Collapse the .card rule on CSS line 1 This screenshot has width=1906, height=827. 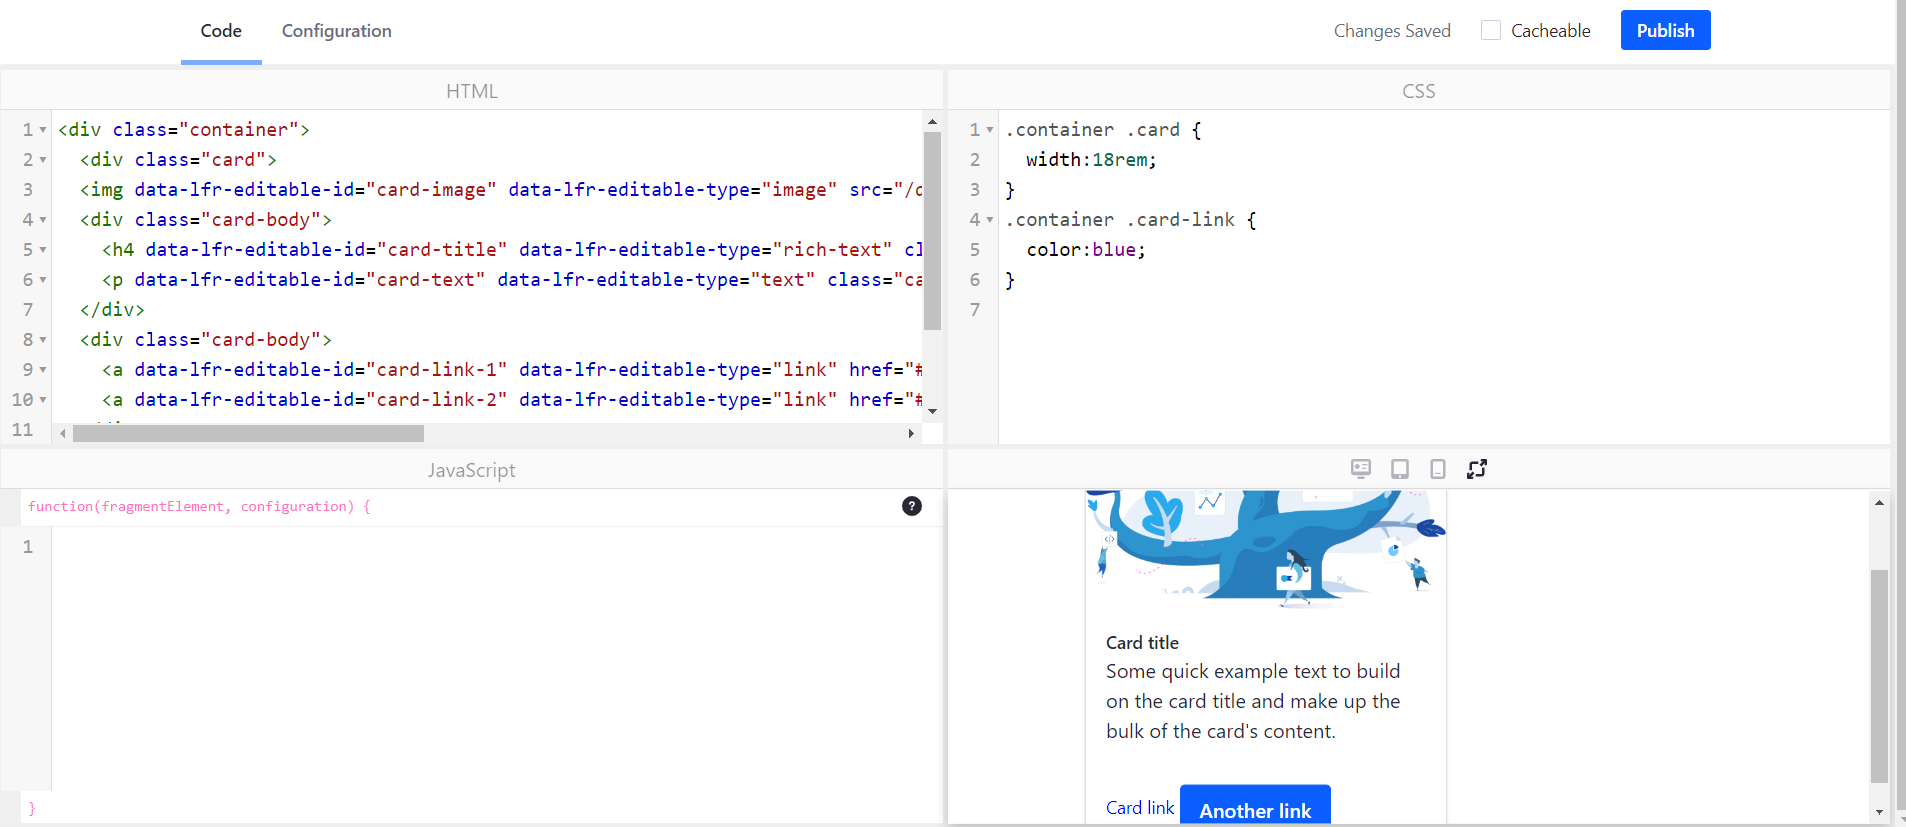pyautogui.click(x=990, y=130)
